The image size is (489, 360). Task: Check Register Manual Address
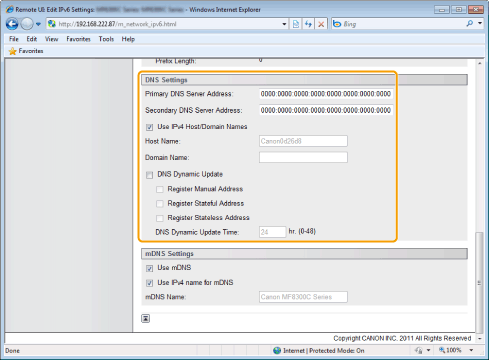[x=160, y=189]
